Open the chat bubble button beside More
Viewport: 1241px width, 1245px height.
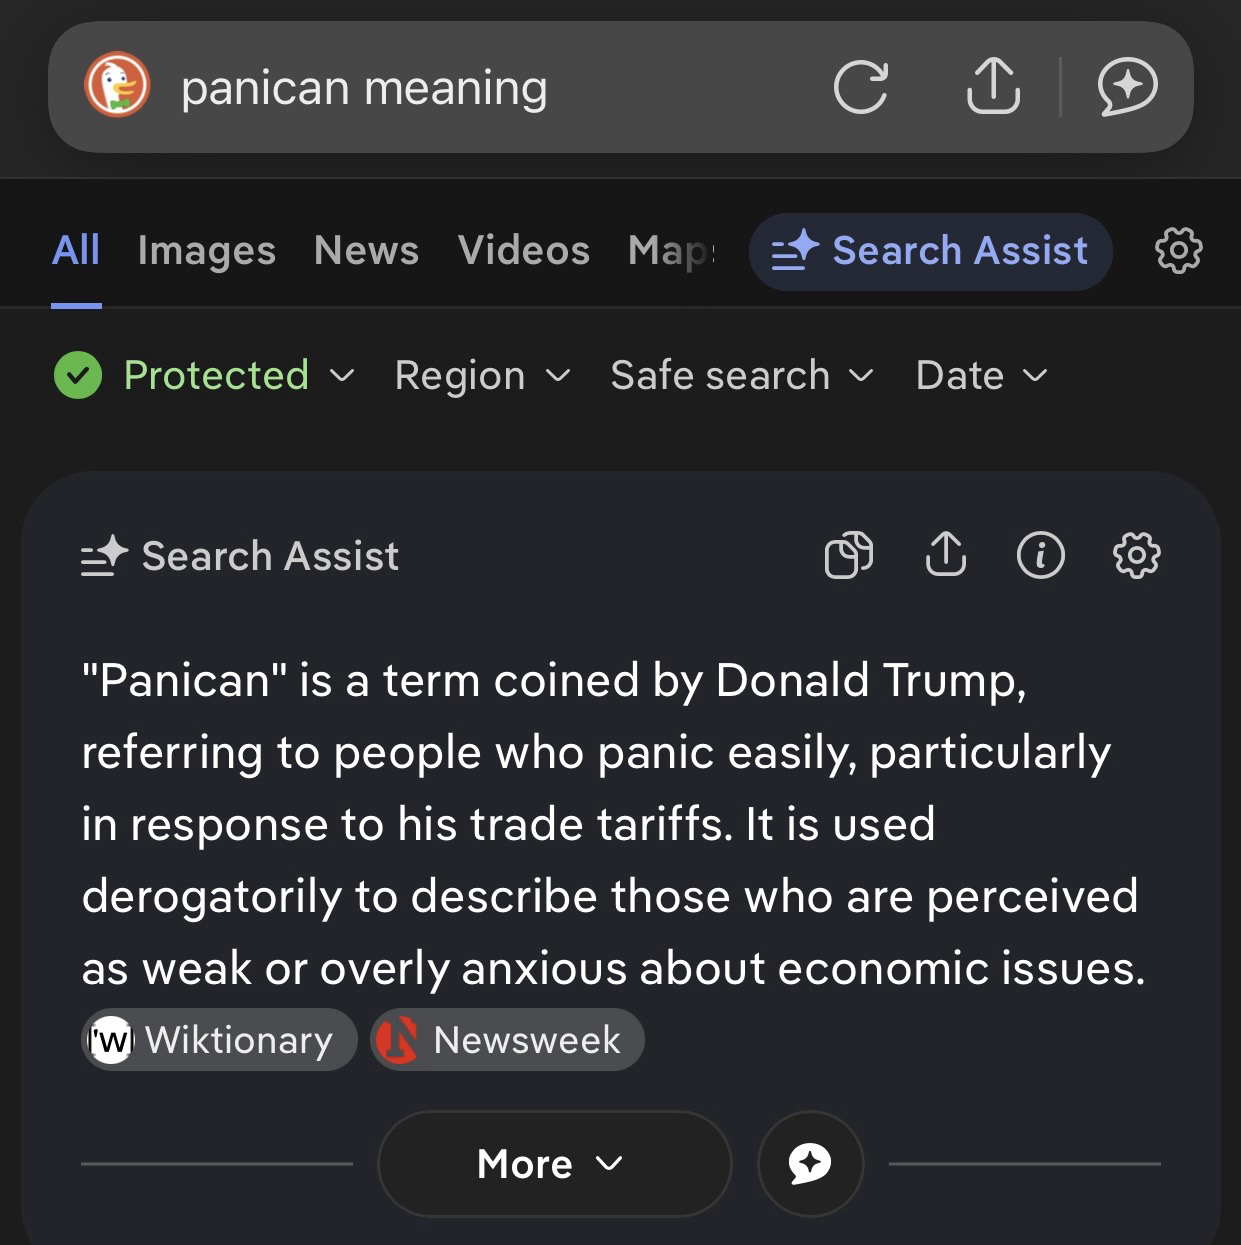pos(810,1163)
